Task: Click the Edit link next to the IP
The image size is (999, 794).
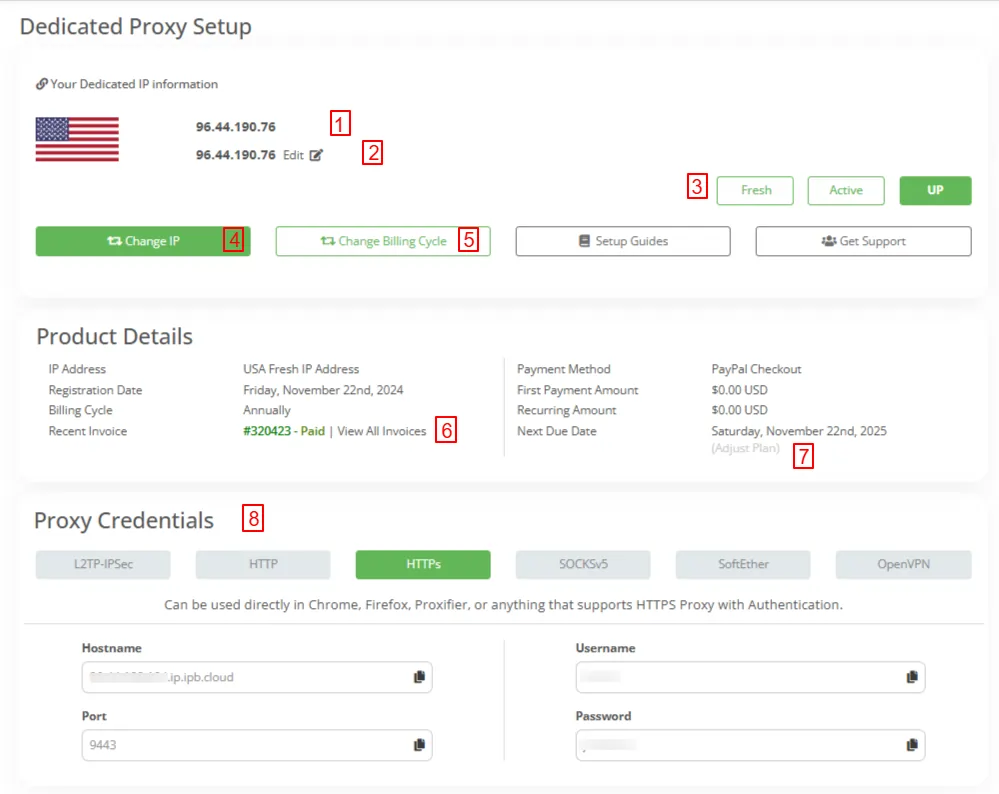Action: 293,155
